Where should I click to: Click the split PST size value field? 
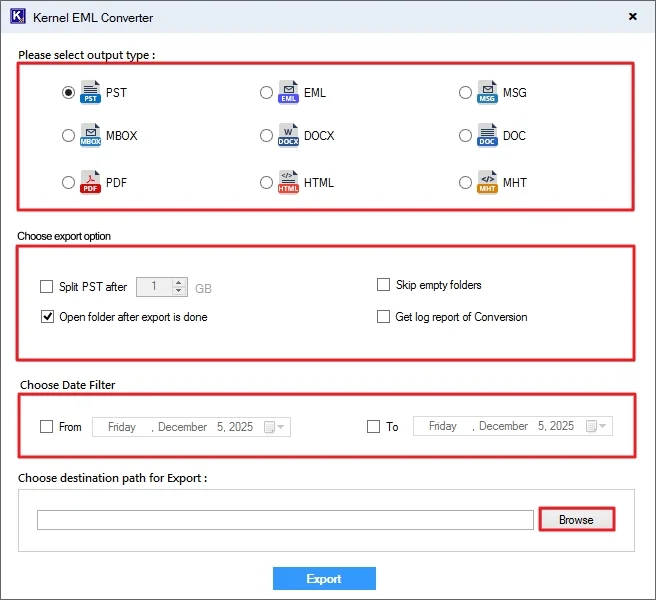point(154,287)
